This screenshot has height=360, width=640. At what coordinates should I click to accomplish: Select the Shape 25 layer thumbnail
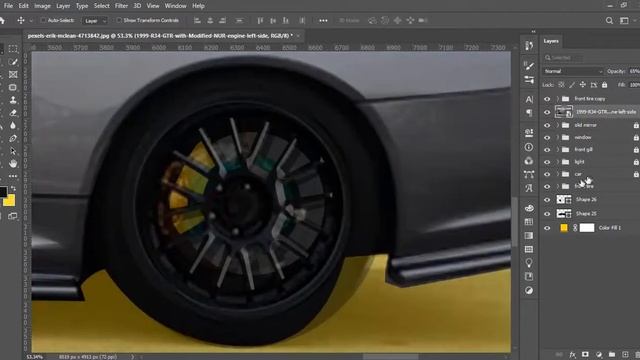564,213
